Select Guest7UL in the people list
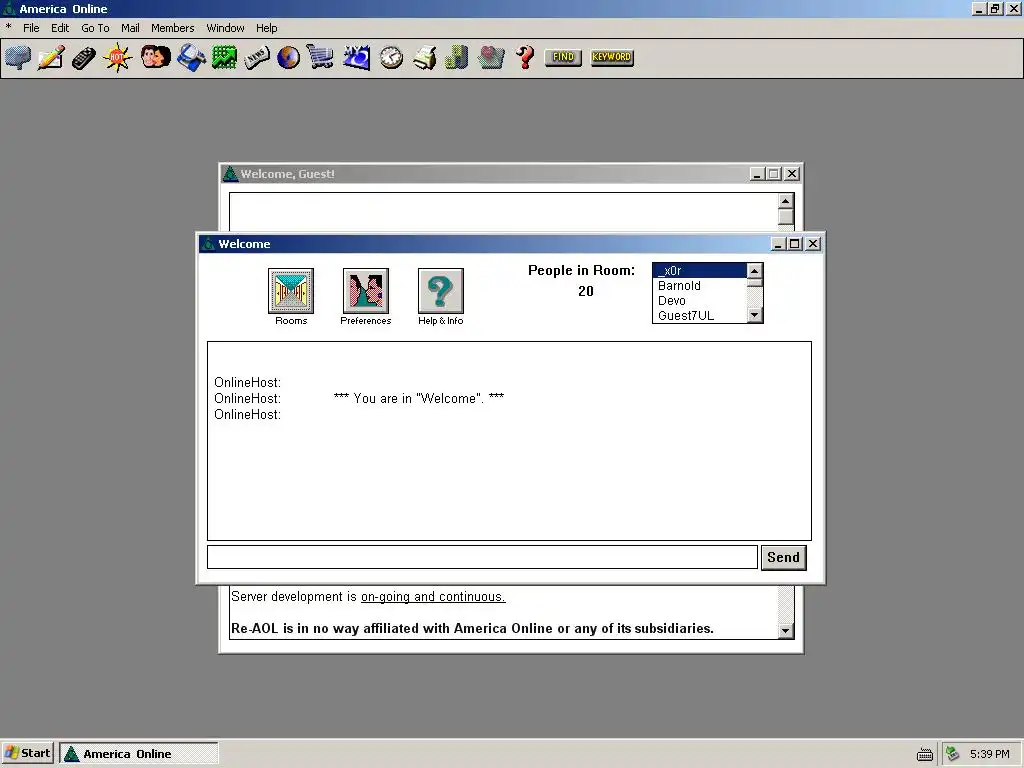Screen dimensions: 1024x768 click(699, 315)
